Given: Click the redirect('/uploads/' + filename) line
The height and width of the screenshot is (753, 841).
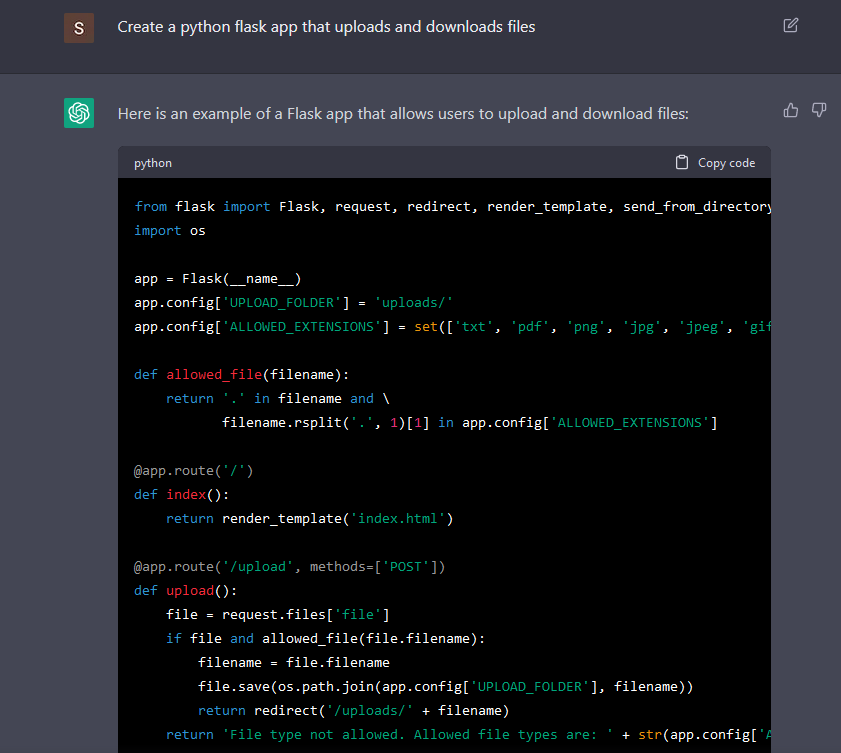Looking at the screenshot, I should coord(353,711).
